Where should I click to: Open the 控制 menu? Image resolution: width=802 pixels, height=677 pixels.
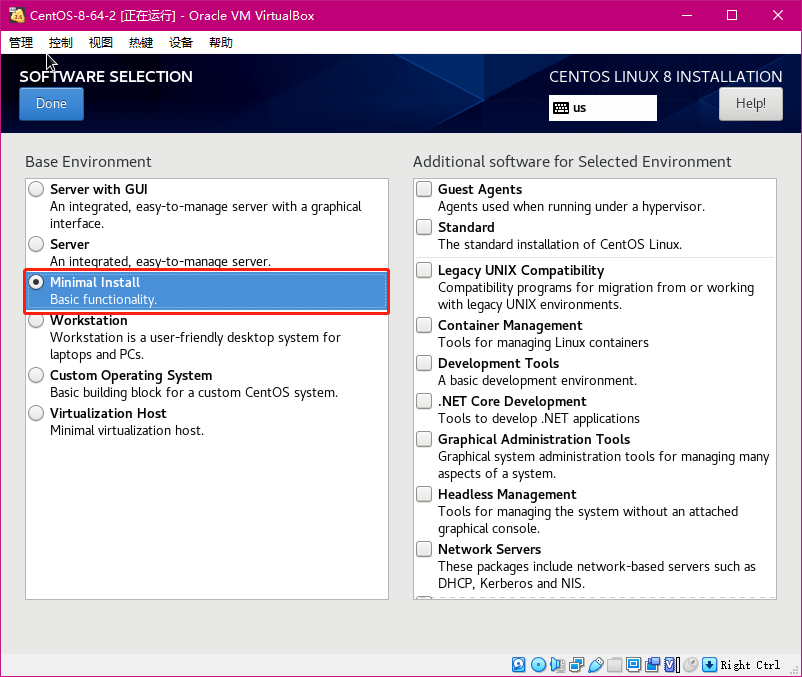(60, 42)
